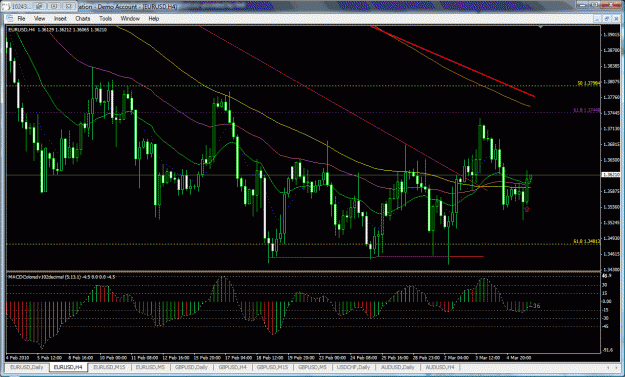Close the inner EURUSD,H4 chart window

(616, 19)
